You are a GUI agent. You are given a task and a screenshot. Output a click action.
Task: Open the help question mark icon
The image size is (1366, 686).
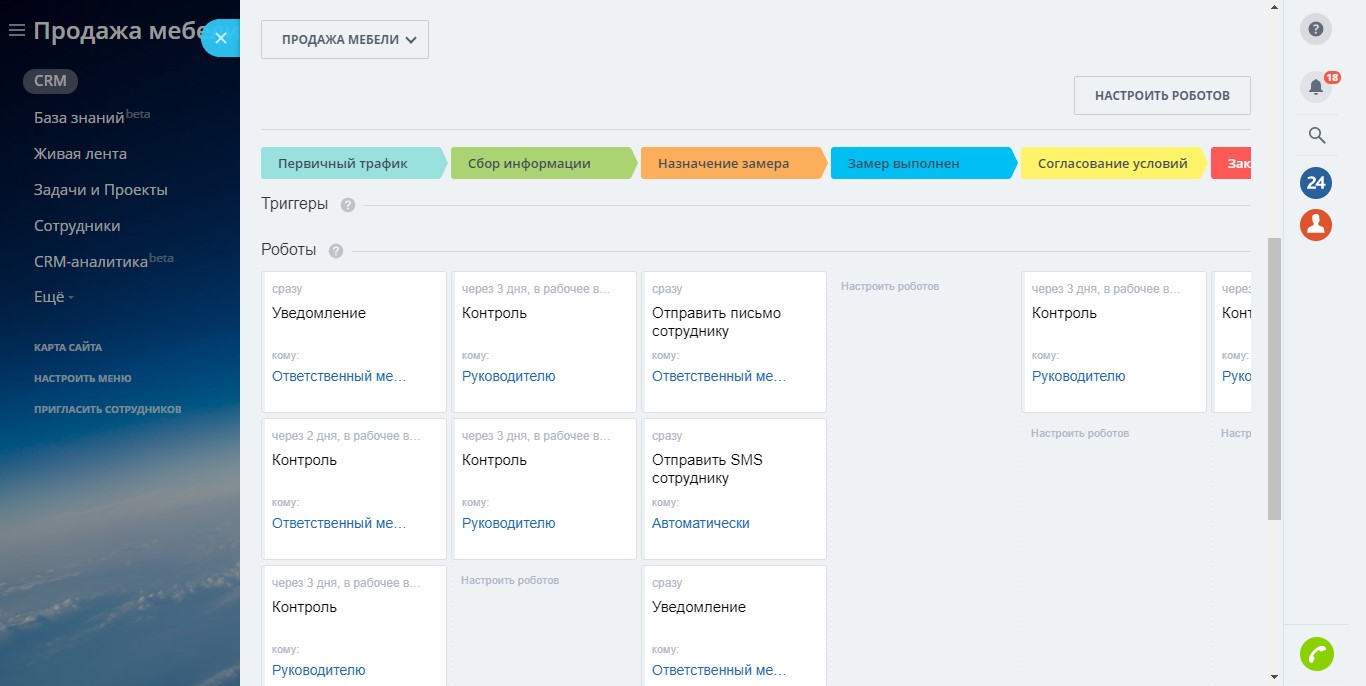point(1316,29)
